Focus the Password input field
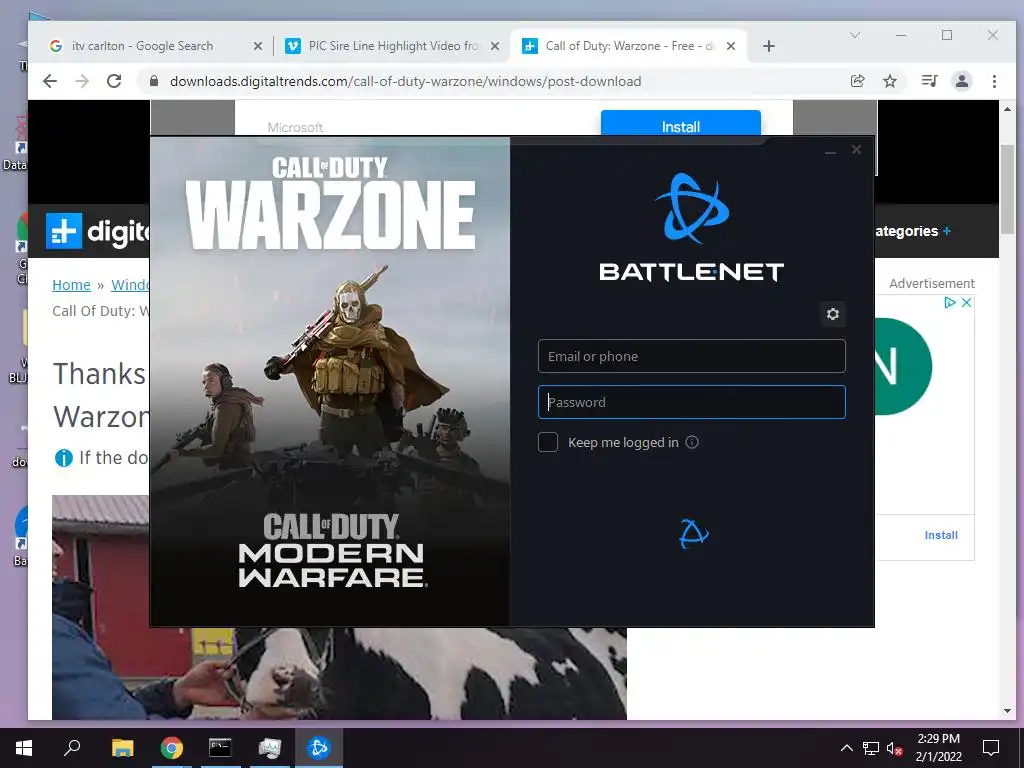The image size is (1024, 768). [x=692, y=402]
